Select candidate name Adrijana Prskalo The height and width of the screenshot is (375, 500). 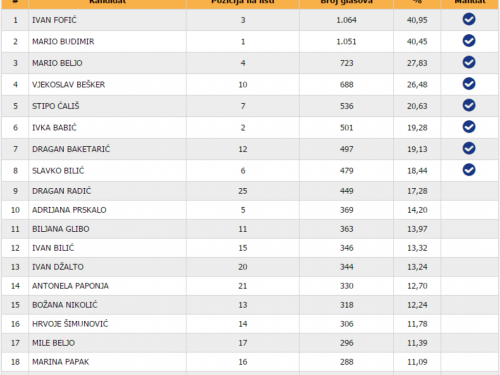coord(69,210)
